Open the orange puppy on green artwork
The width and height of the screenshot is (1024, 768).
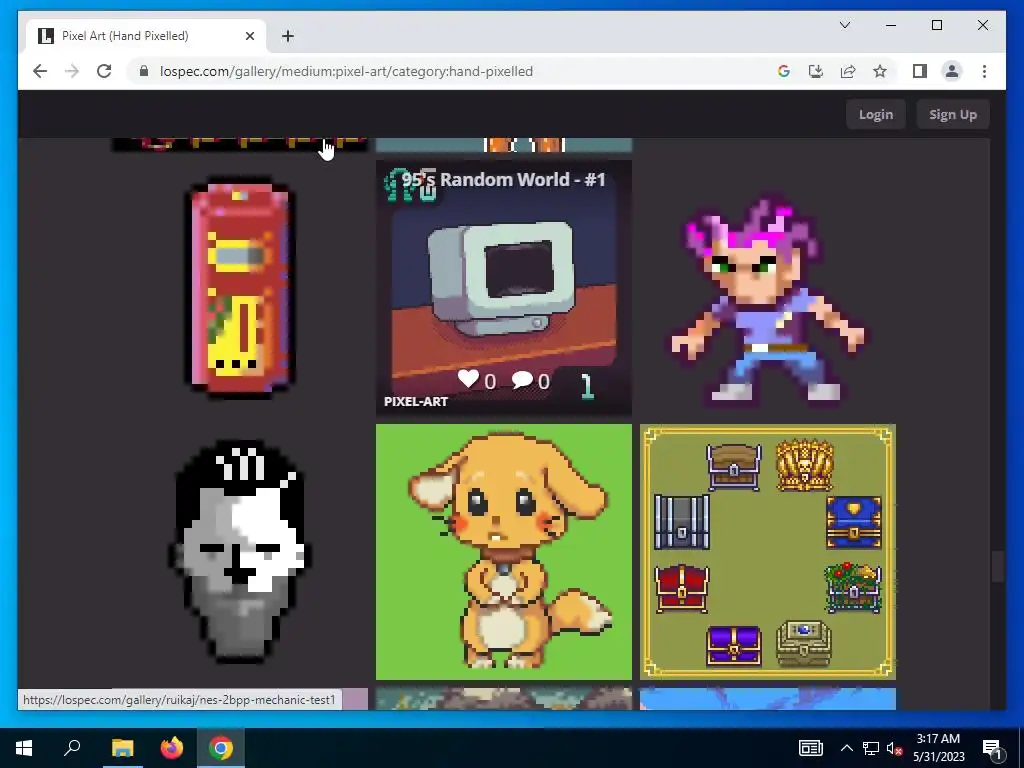tap(504, 552)
